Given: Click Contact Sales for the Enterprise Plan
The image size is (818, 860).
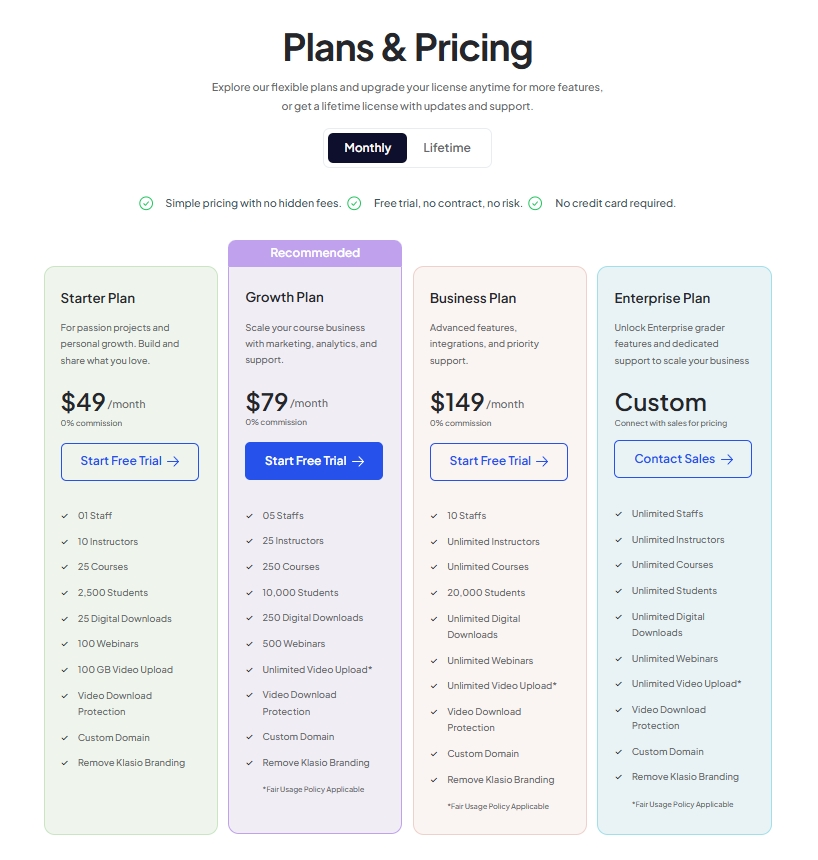Looking at the screenshot, I should tap(682, 458).
